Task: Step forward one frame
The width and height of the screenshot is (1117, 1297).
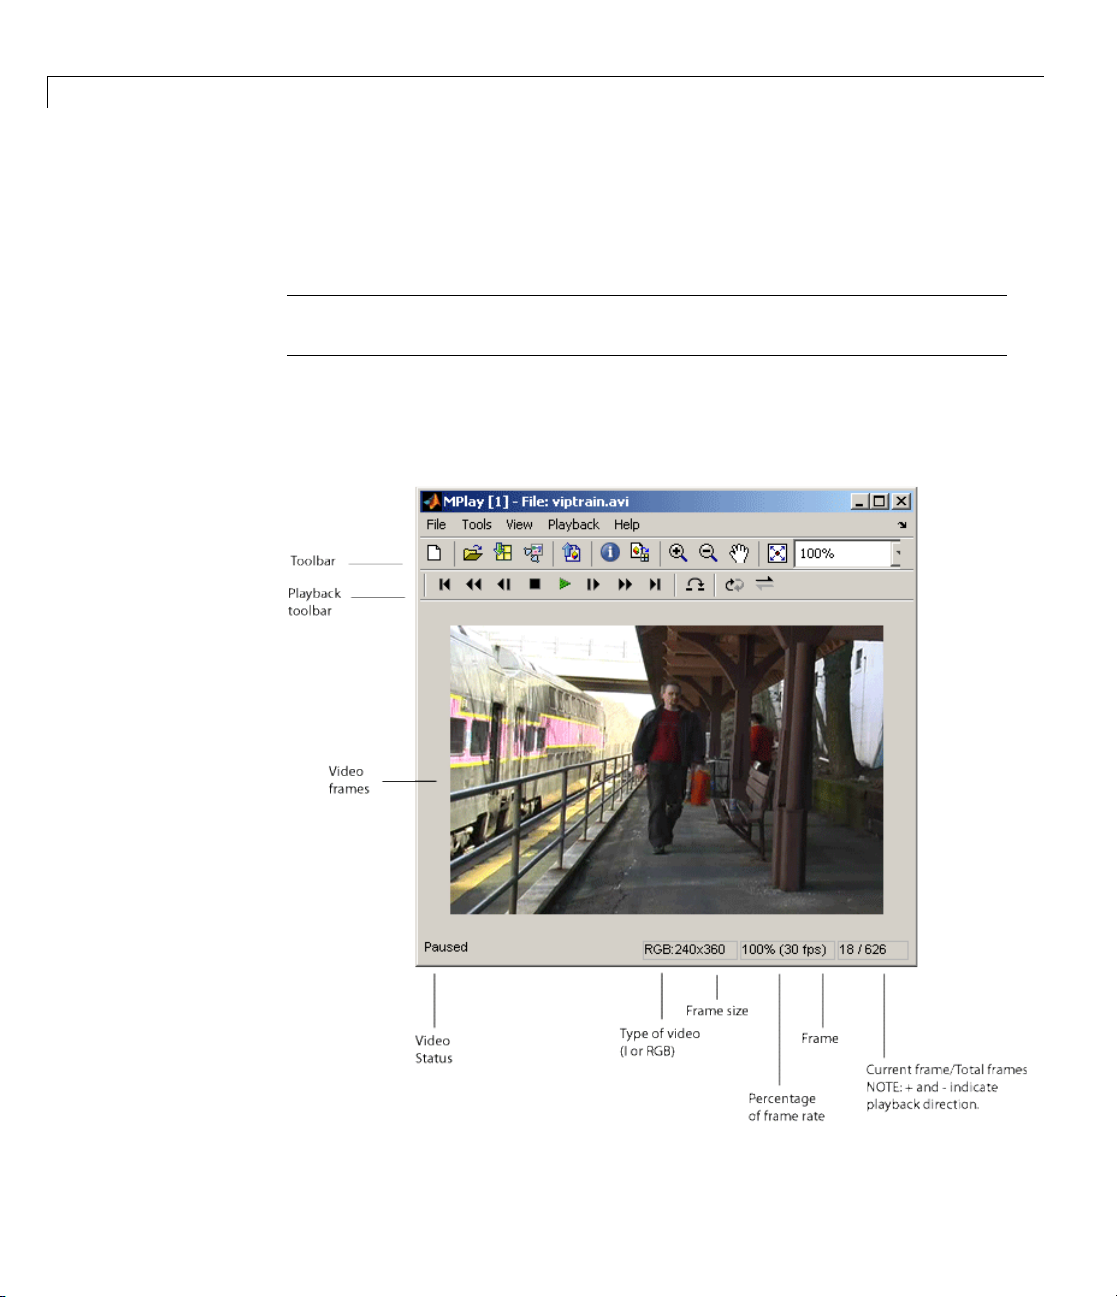Action: click(594, 585)
